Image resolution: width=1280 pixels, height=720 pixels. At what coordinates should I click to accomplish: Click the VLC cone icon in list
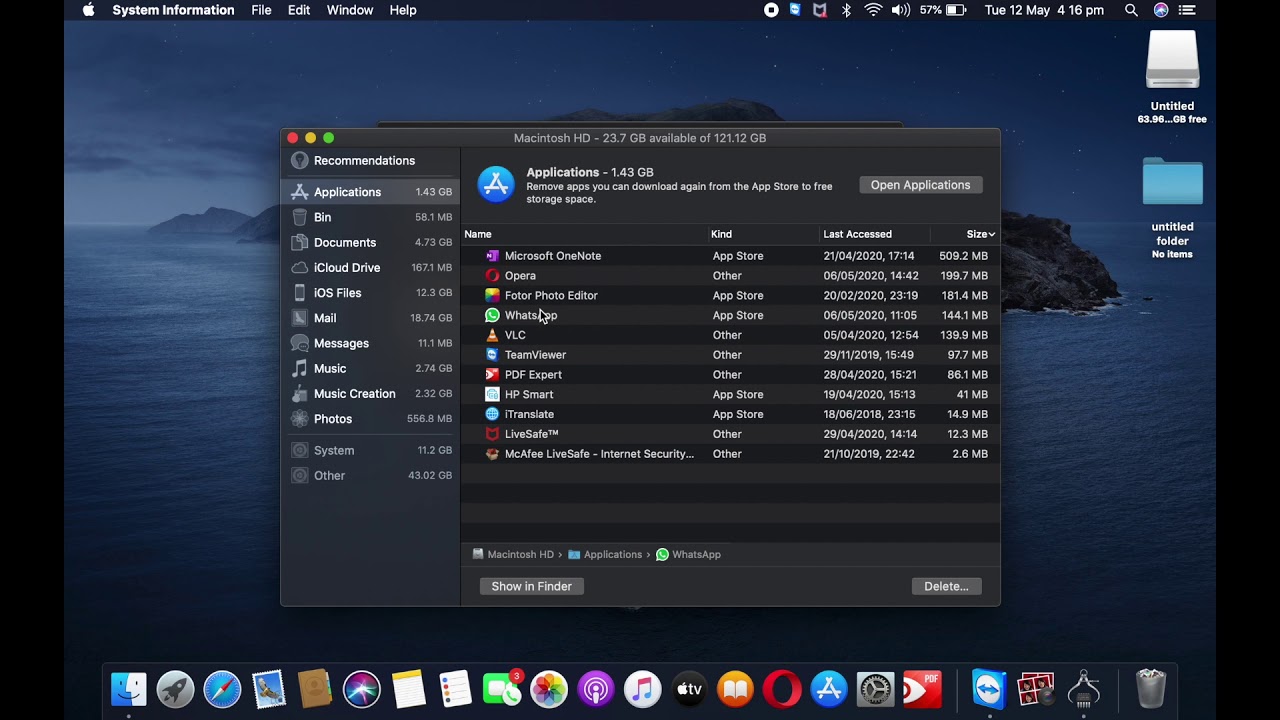click(x=492, y=335)
